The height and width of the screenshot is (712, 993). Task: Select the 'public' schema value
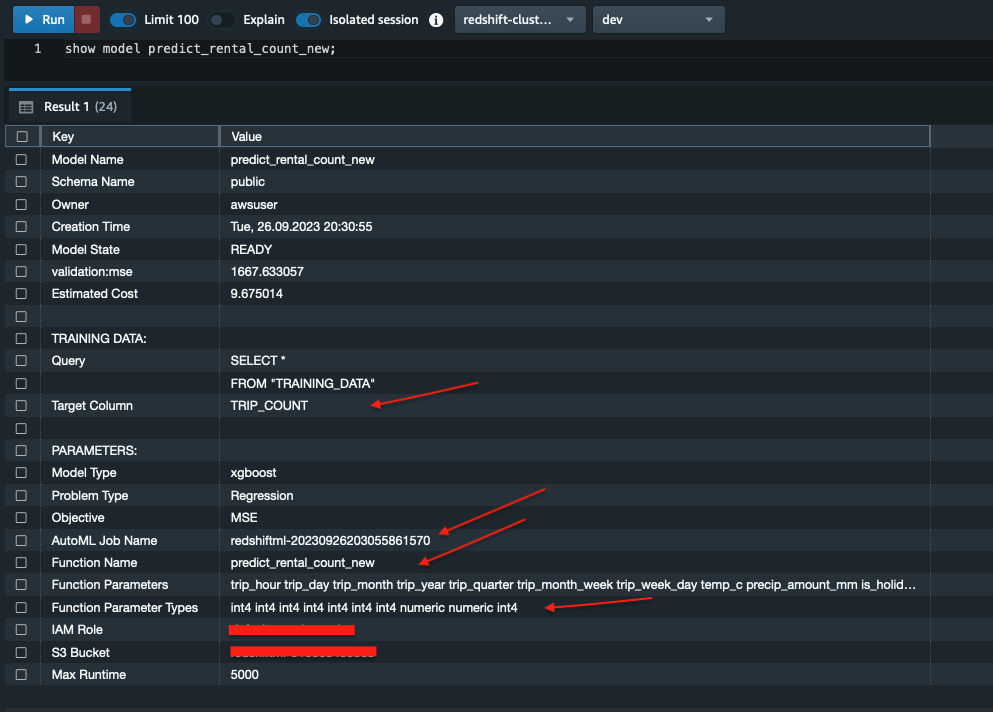click(248, 182)
